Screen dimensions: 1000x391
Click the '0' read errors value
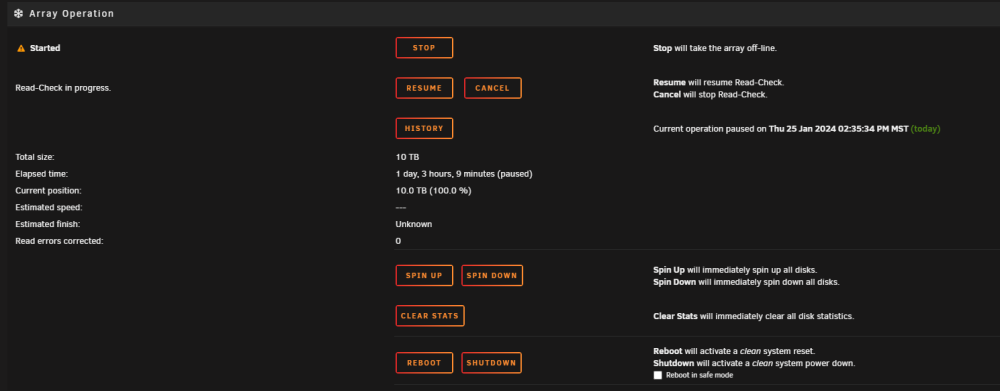tap(398, 241)
